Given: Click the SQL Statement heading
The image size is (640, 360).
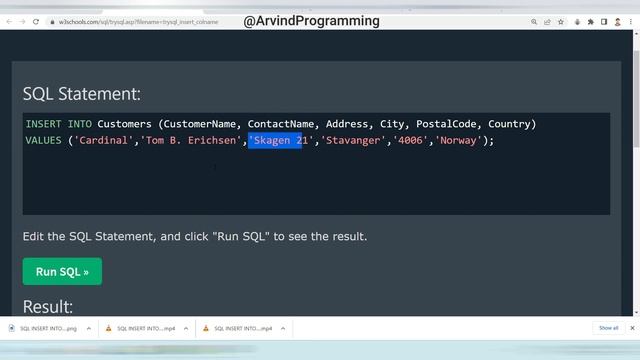Looking at the screenshot, I should [x=82, y=94].
